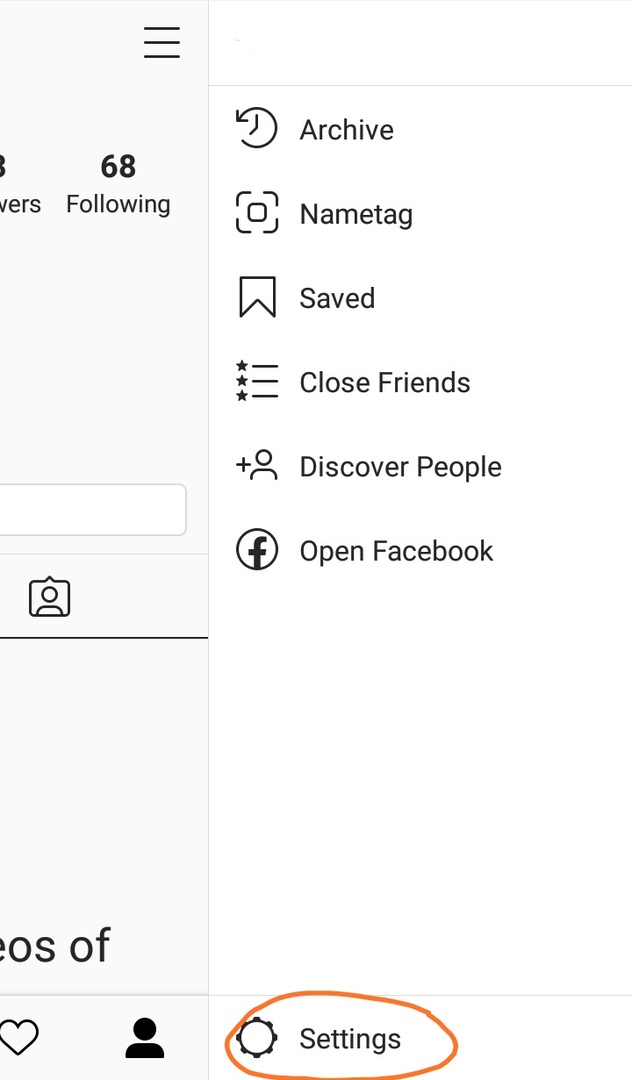632x1080 pixels.
Task: Open the Saved posts menu item
Action: click(337, 298)
